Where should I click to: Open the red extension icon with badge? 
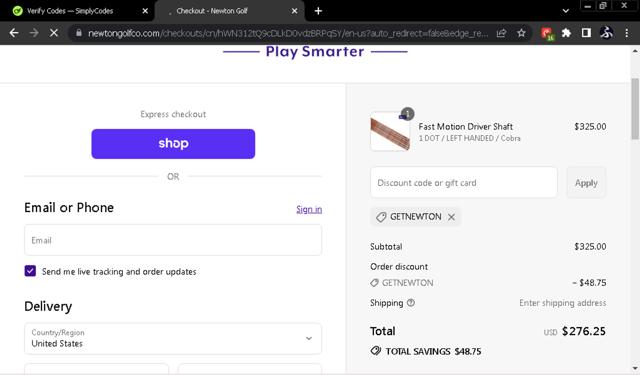click(x=547, y=33)
